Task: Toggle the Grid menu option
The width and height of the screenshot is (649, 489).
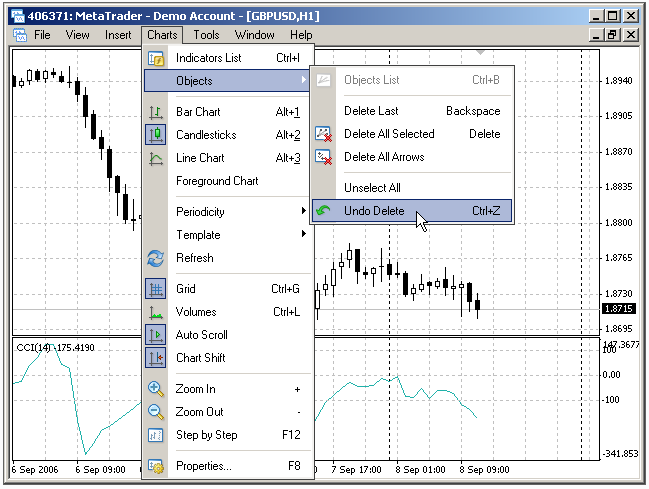Action: (x=228, y=289)
